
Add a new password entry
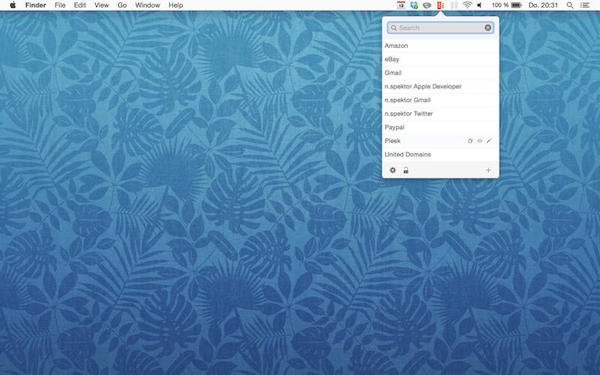[488, 170]
